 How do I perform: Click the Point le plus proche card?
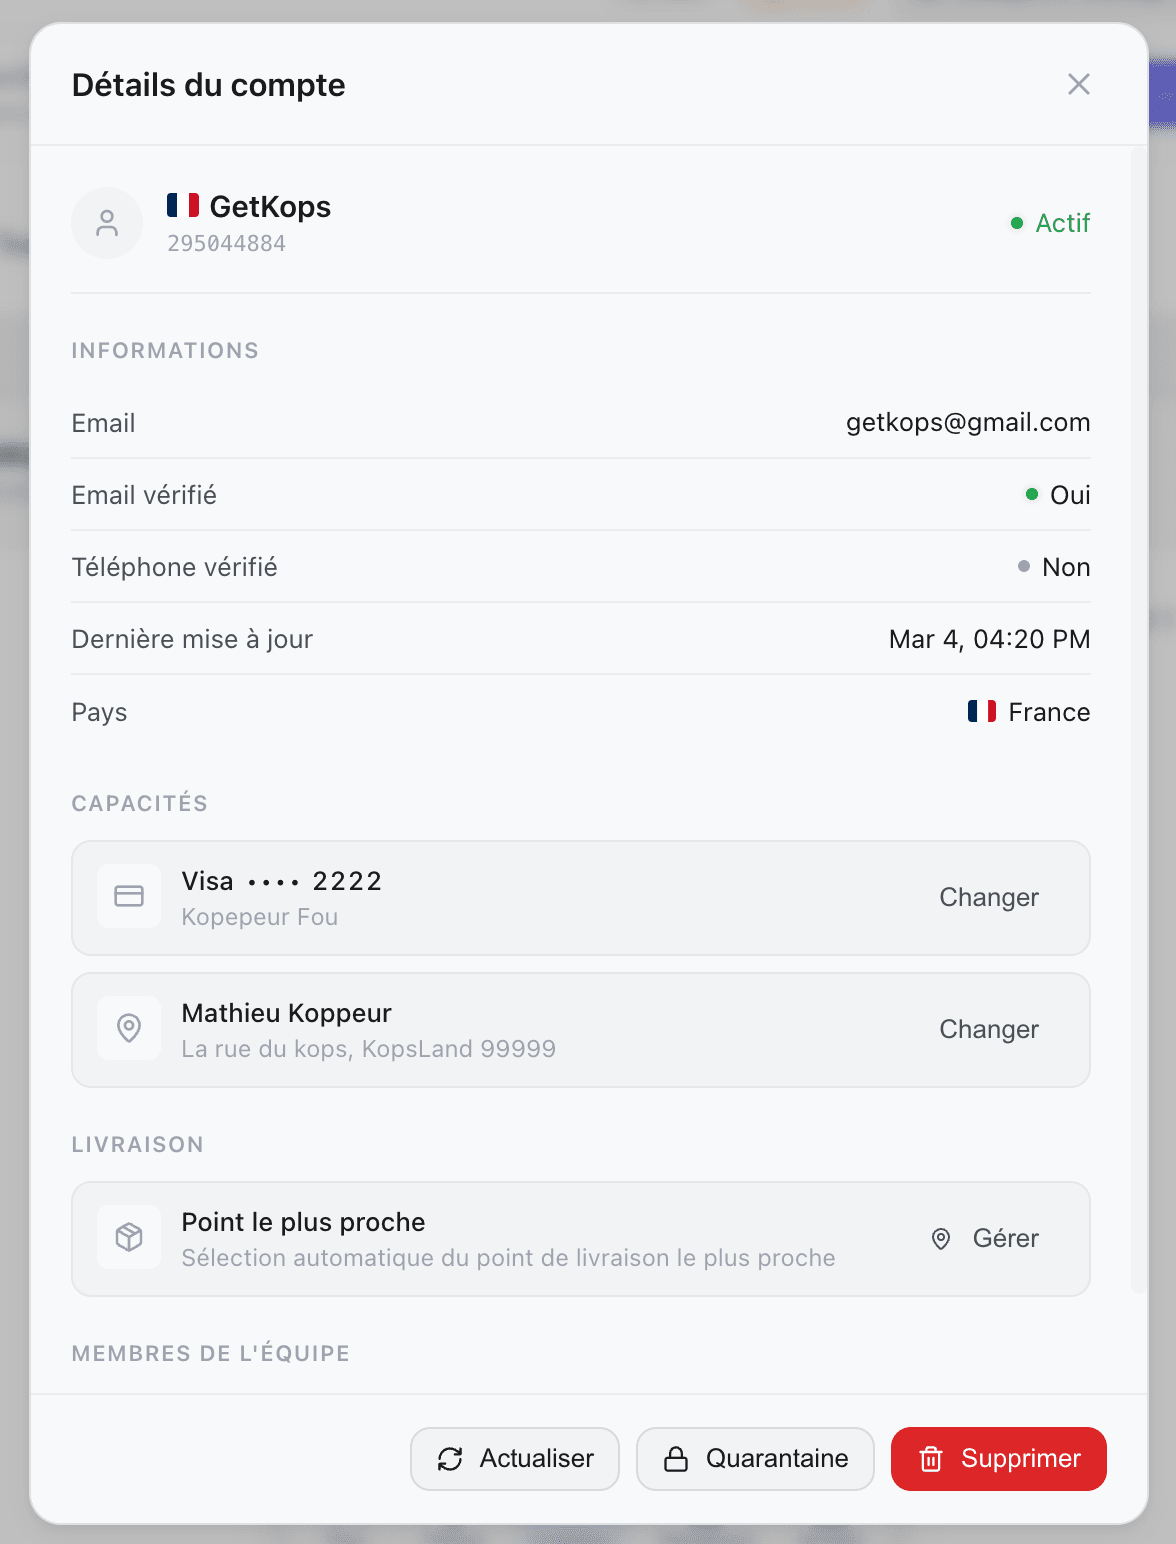(x=500, y=1239)
